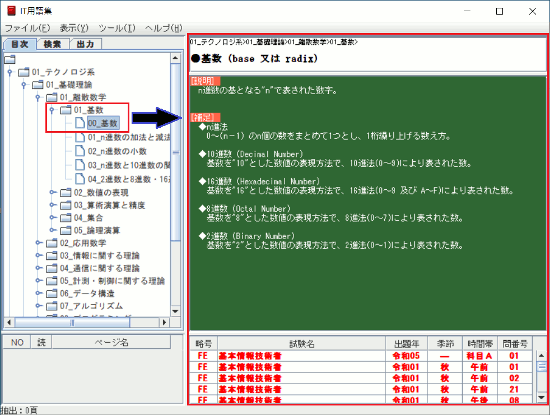
Task: Open the ツール(T) menu
Action: [x=117, y=28]
